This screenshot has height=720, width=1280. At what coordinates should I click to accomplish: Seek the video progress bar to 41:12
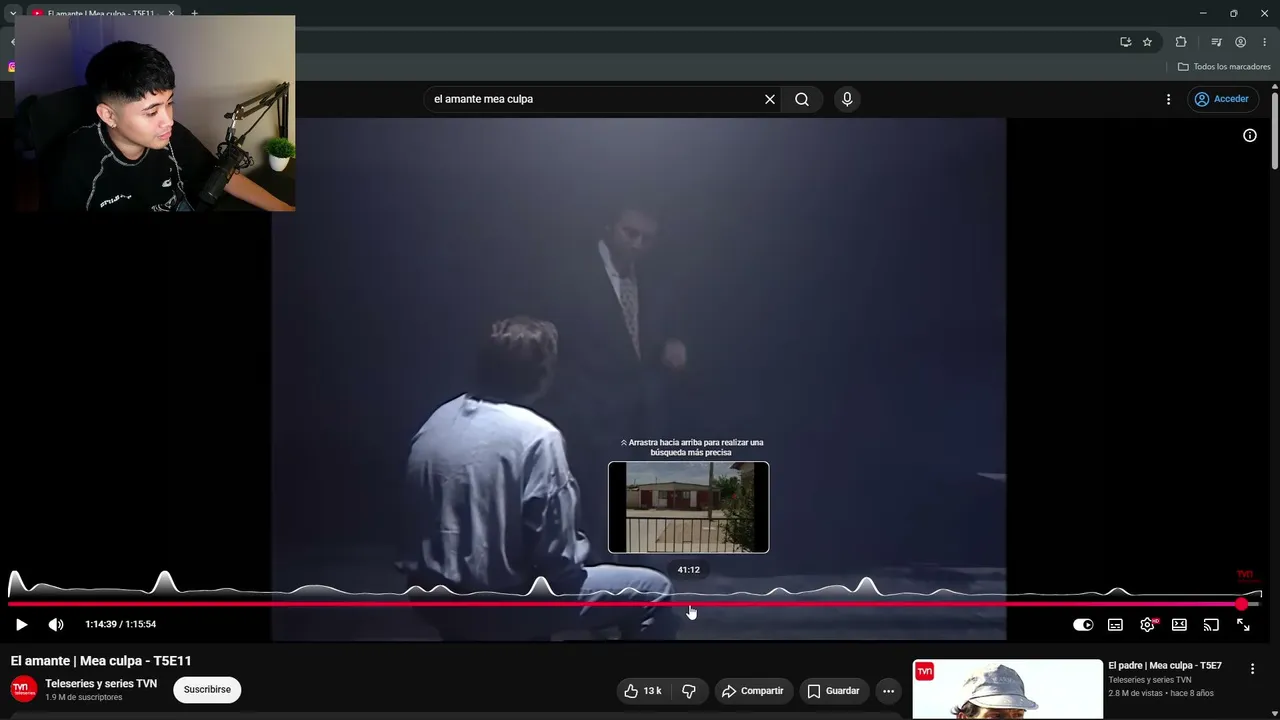(689, 604)
